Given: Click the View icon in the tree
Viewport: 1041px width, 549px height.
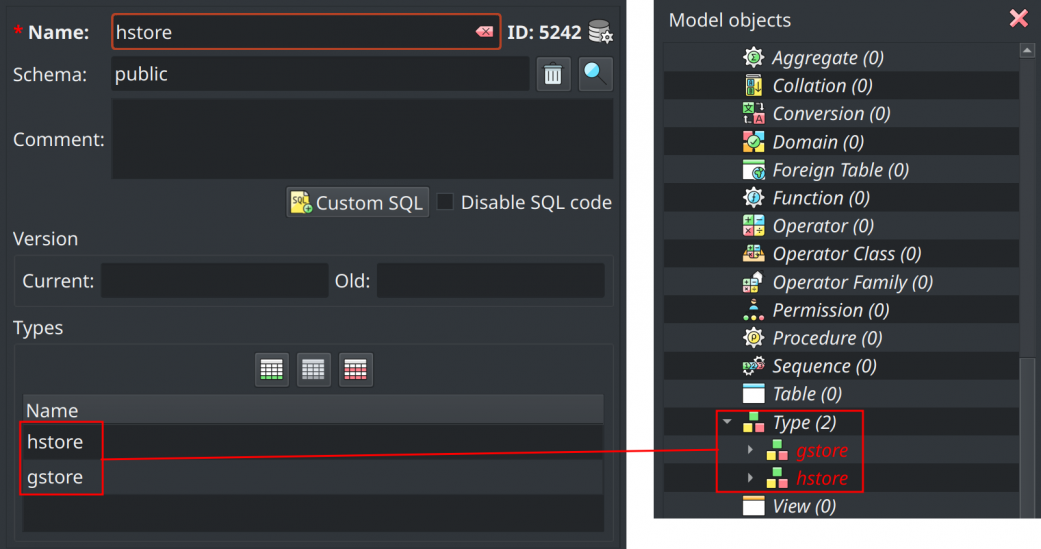Looking at the screenshot, I should pyautogui.click(x=754, y=506).
